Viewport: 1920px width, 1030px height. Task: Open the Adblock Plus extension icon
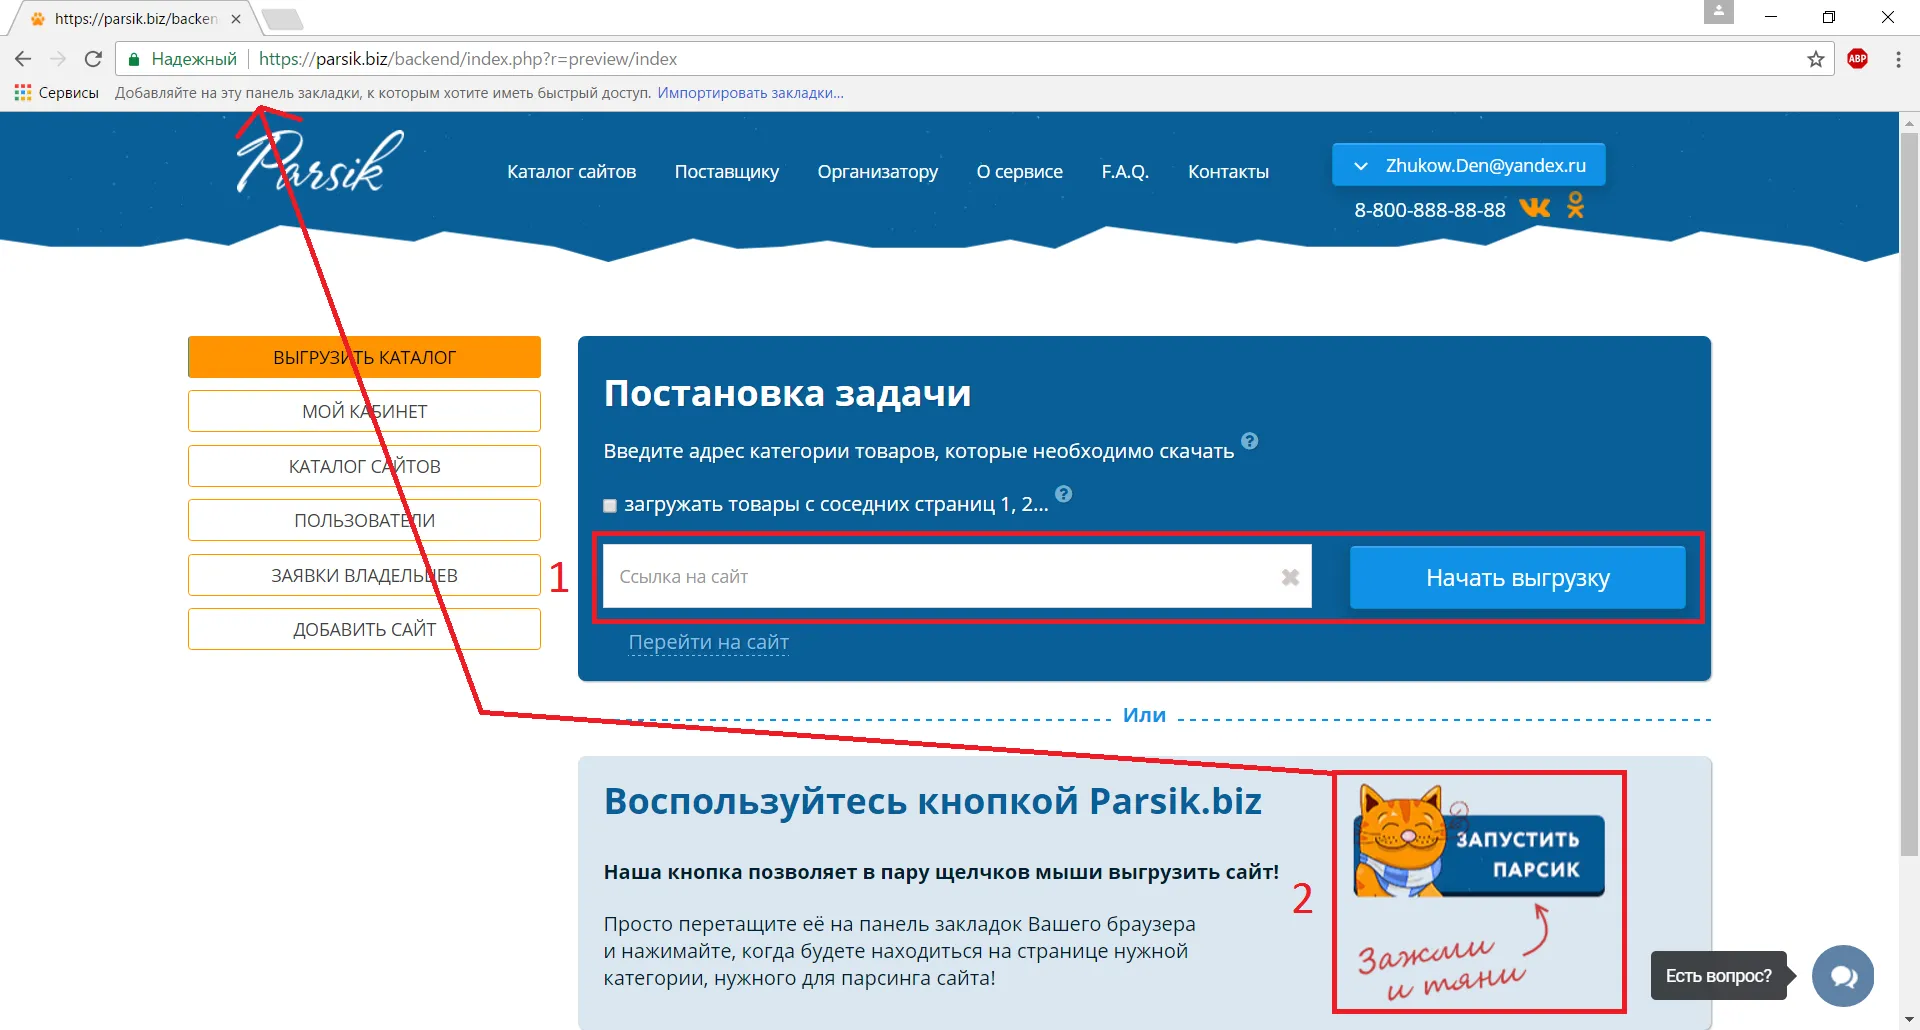coord(1858,59)
